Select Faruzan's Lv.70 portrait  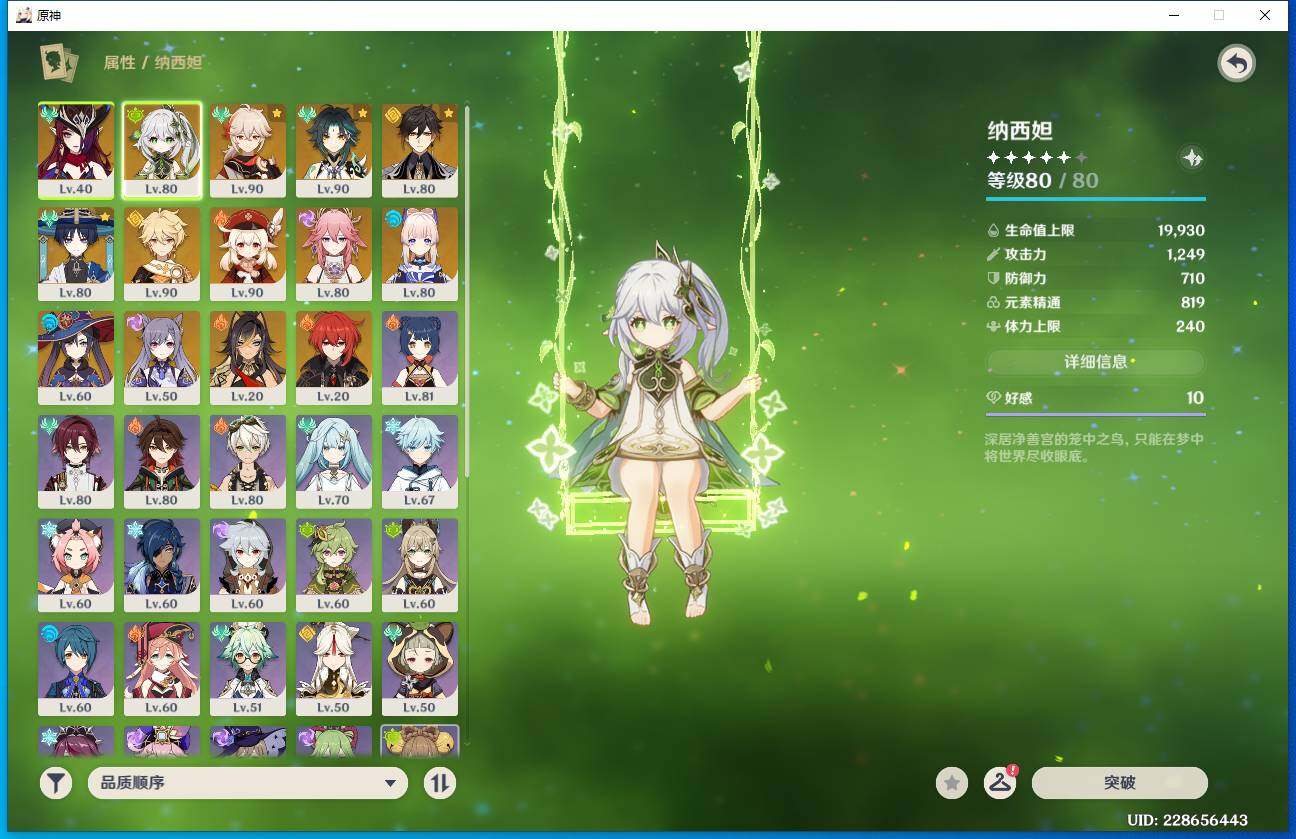coord(334,462)
